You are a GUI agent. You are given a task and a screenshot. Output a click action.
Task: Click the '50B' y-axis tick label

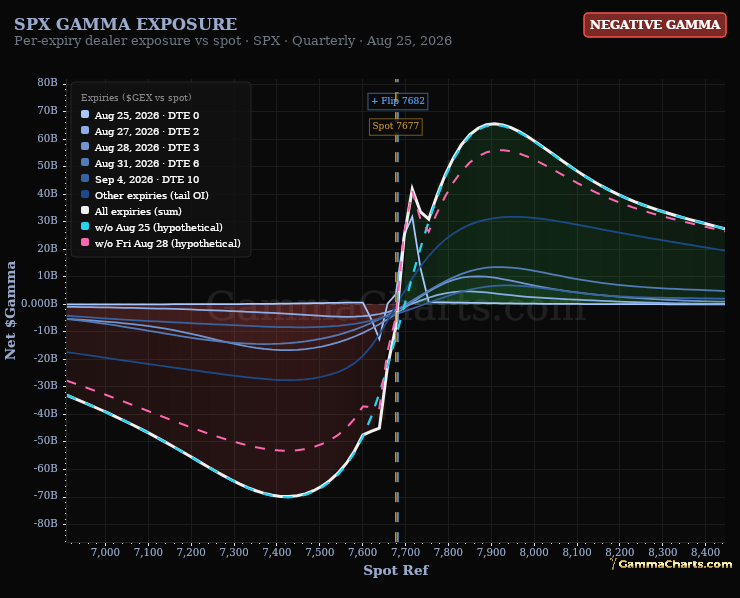tap(47, 166)
